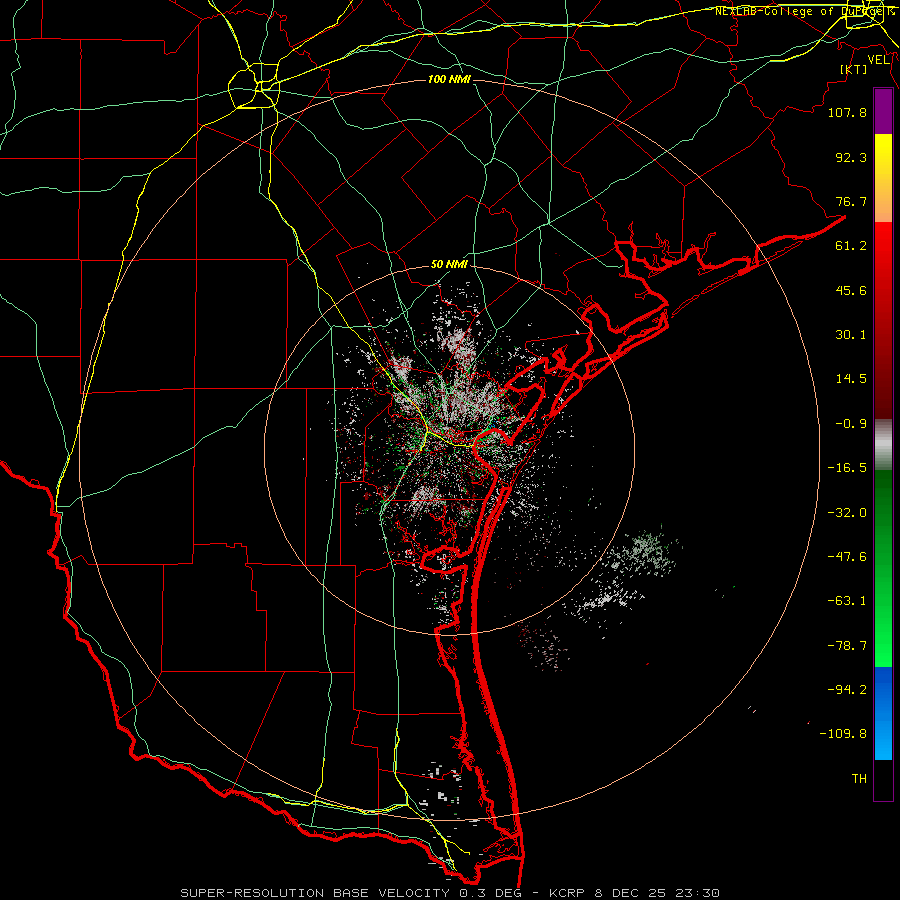The image size is (900, 900).
Task: Click the -47.6 legend value
Action: [847, 557]
